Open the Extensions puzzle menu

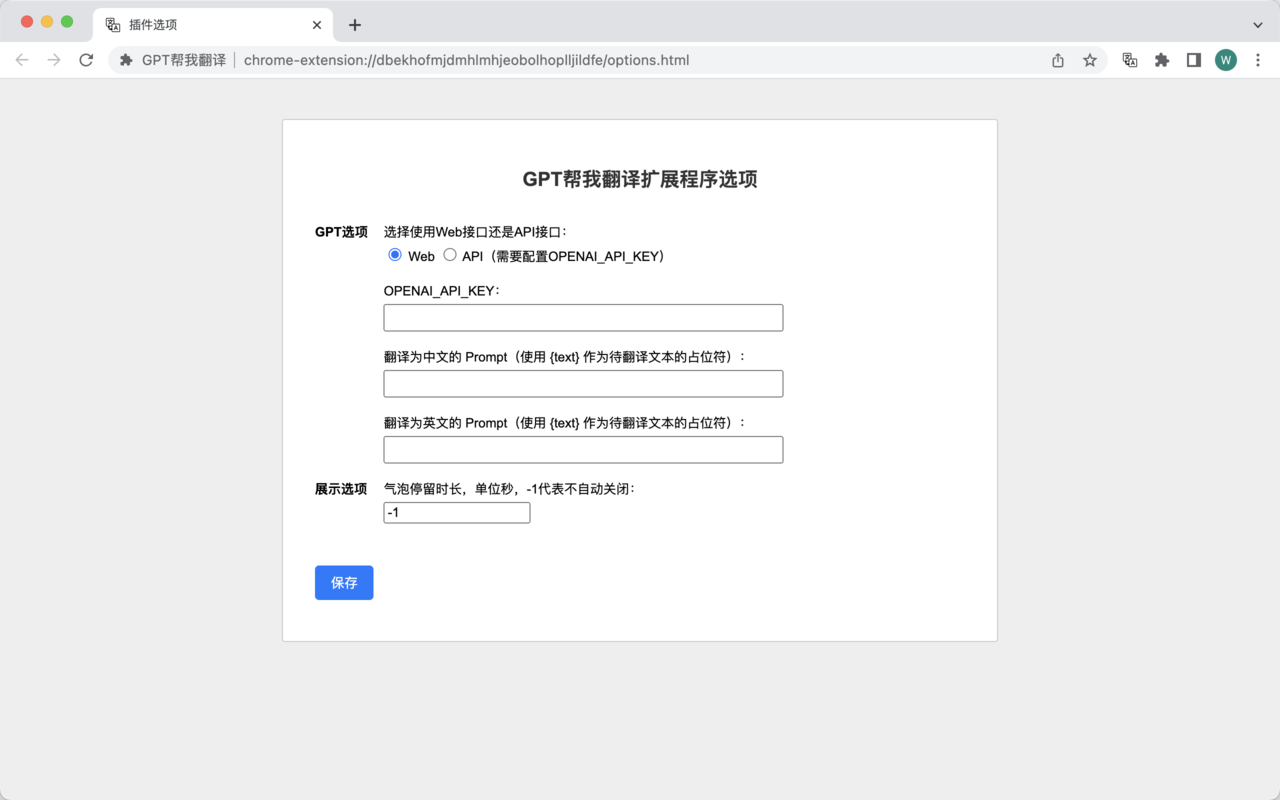(x=1162, y=60)
